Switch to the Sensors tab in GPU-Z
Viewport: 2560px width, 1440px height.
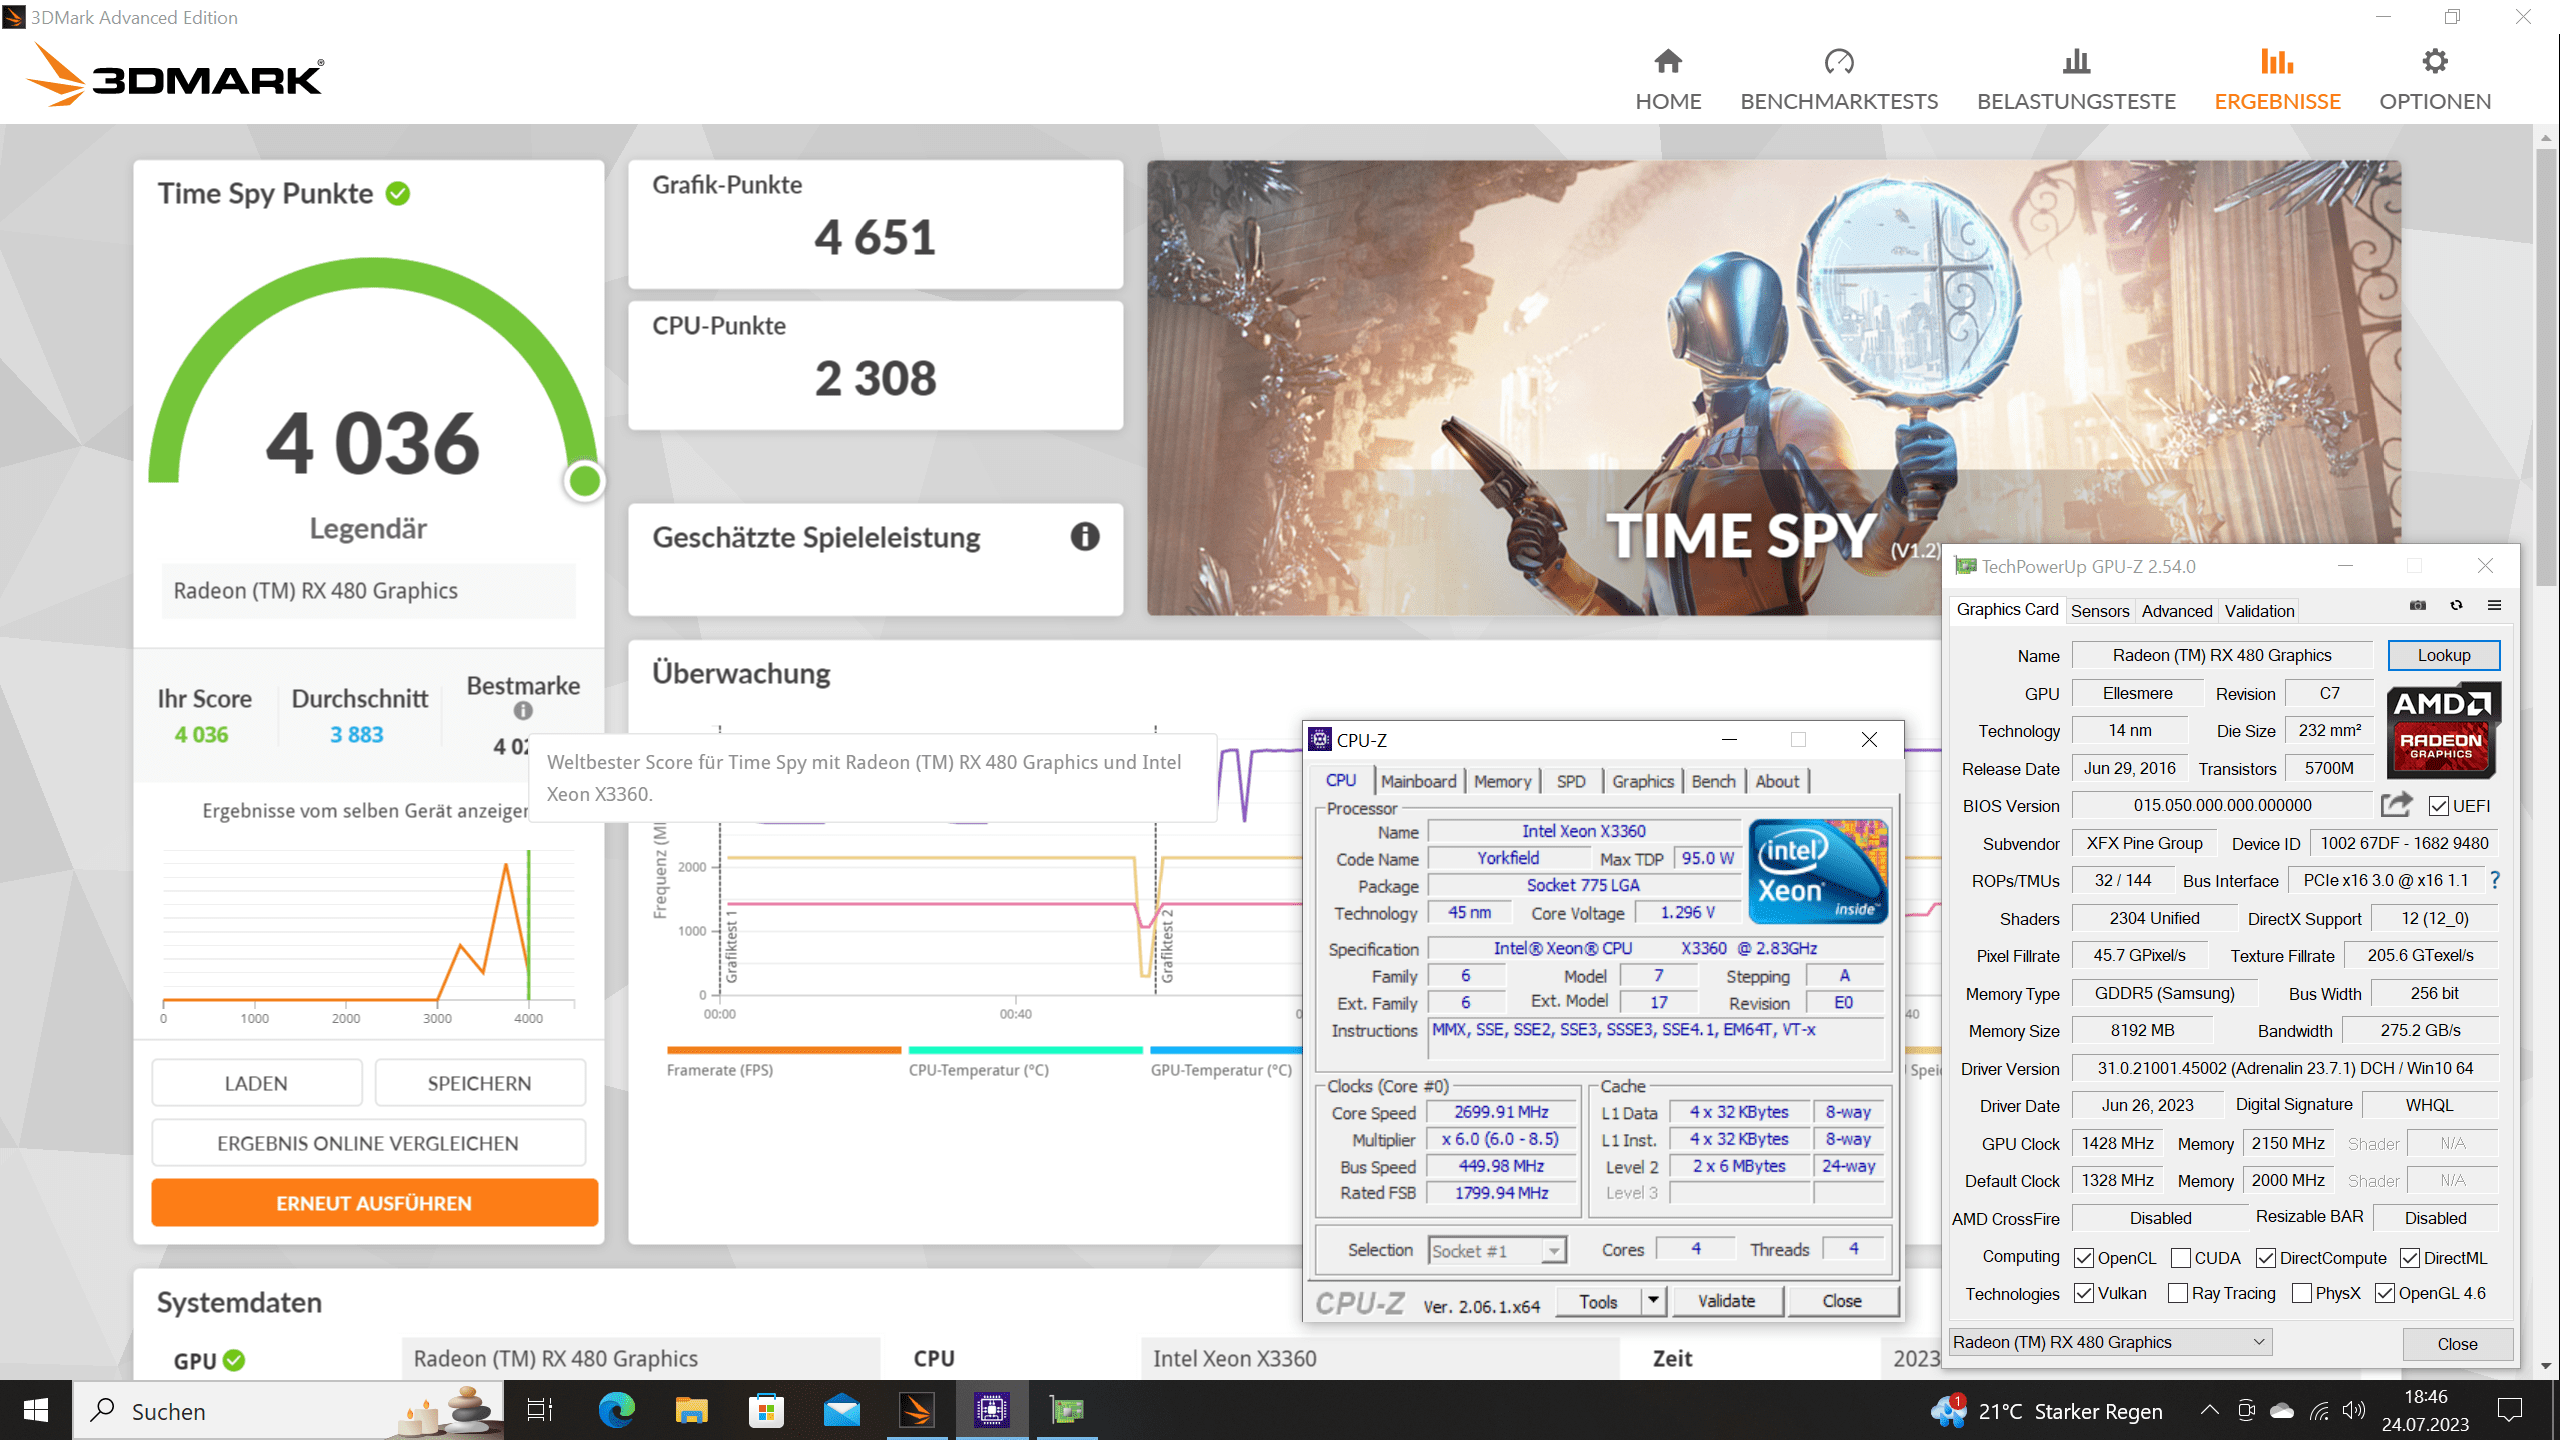pos(2099,611)
